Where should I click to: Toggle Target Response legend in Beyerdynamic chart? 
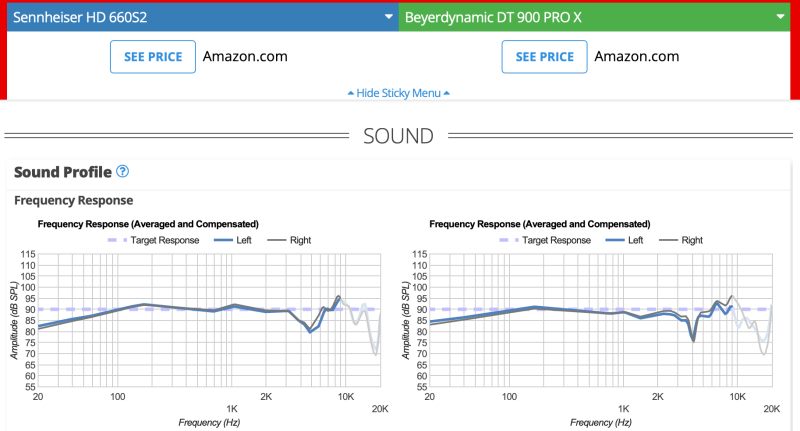[544, 240]
